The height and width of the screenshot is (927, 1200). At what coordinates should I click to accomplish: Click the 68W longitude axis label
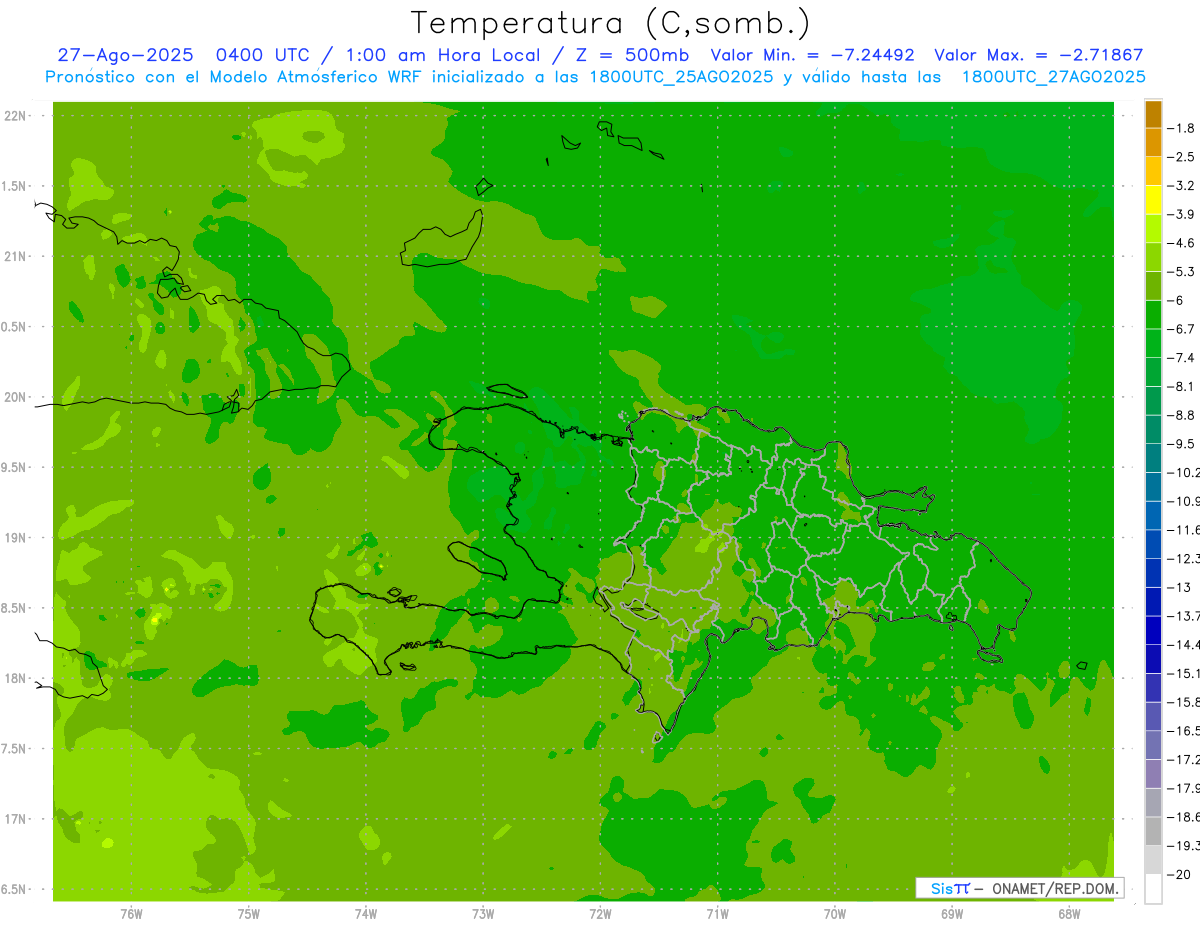point(1069,914)
